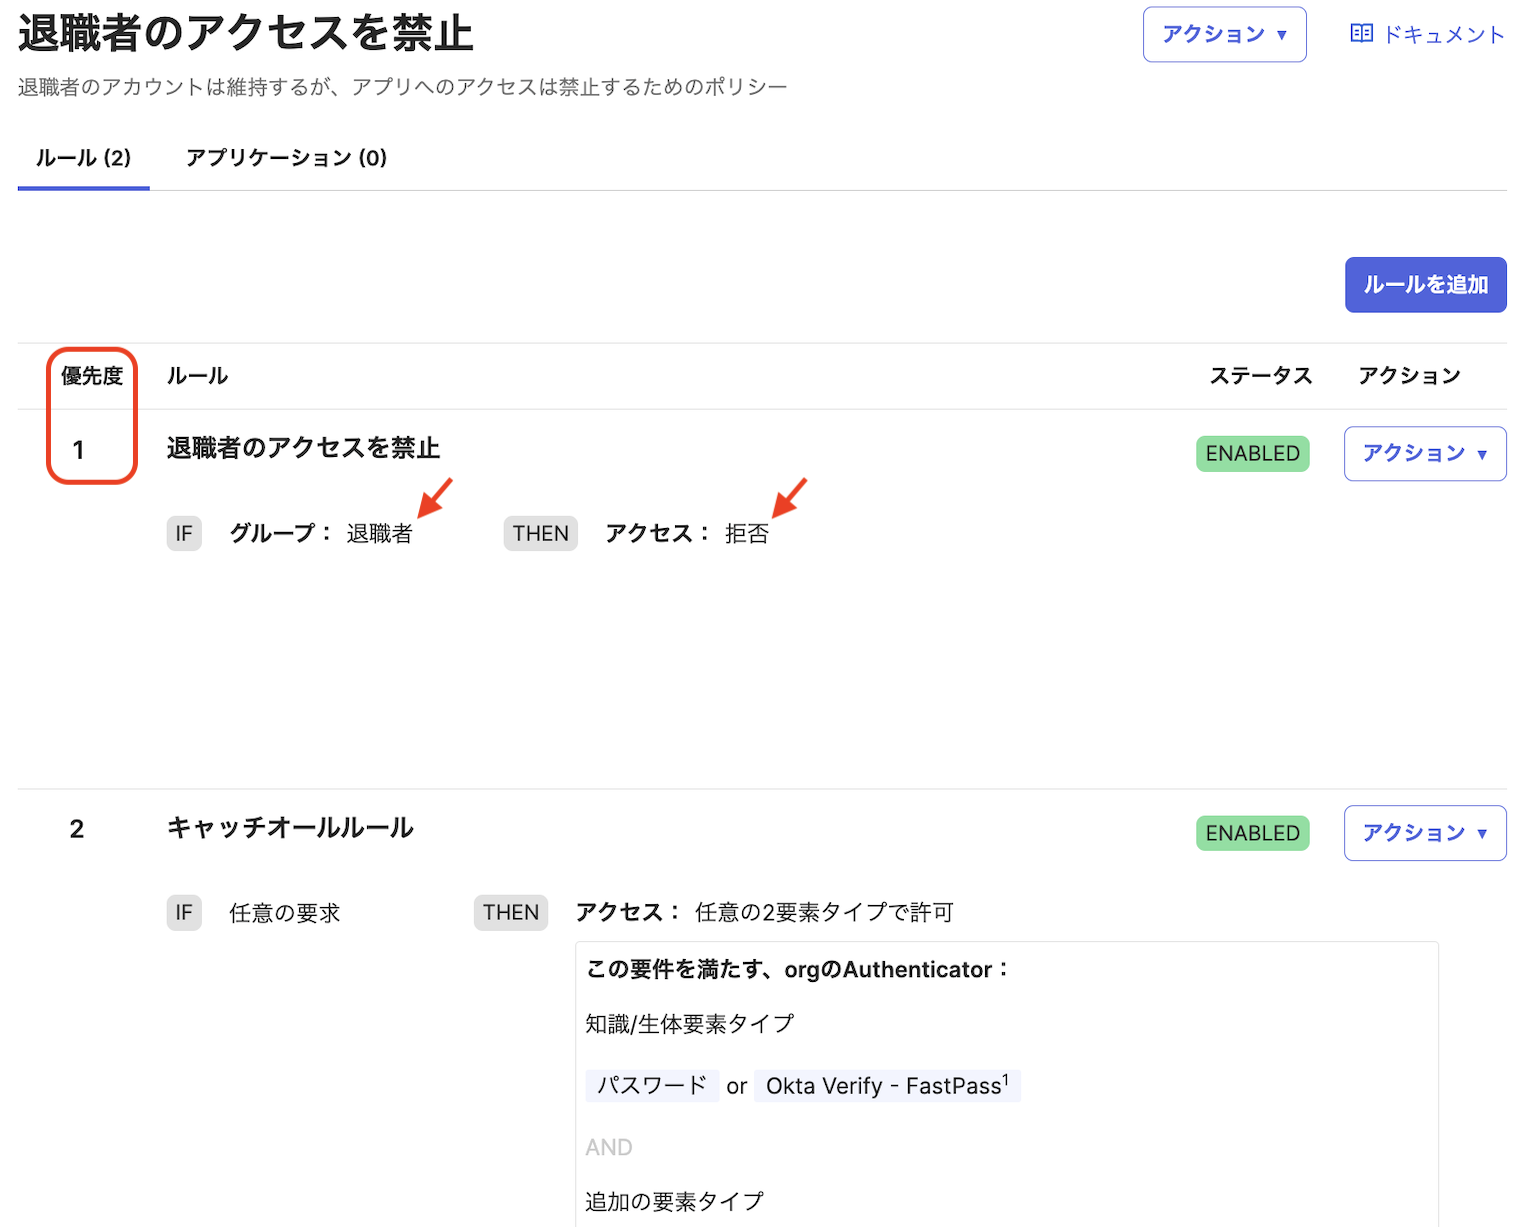Click the rule name 退職者のアクセスを禁止
1536x1227 pixels.
(303, 448)
